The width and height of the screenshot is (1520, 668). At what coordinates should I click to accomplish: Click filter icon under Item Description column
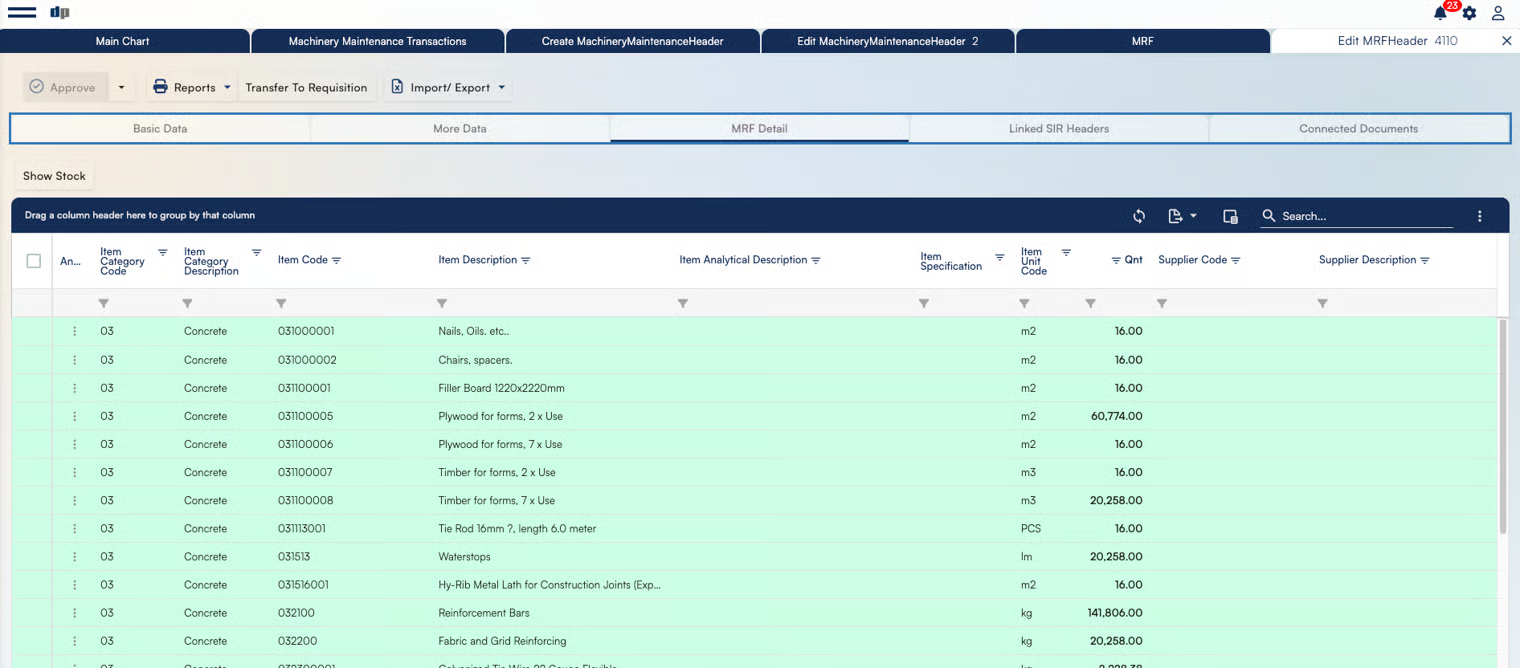(x=442, y=303)
